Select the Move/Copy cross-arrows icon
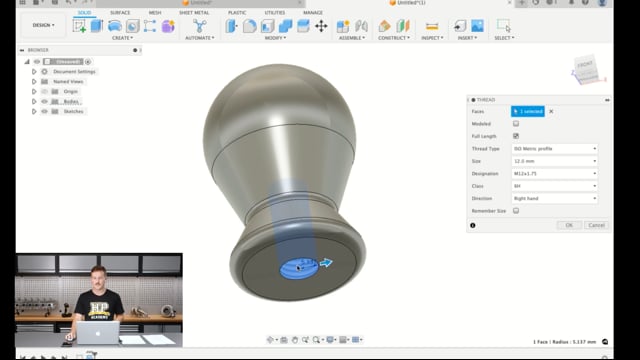The image size is (640, 360). 321,26
